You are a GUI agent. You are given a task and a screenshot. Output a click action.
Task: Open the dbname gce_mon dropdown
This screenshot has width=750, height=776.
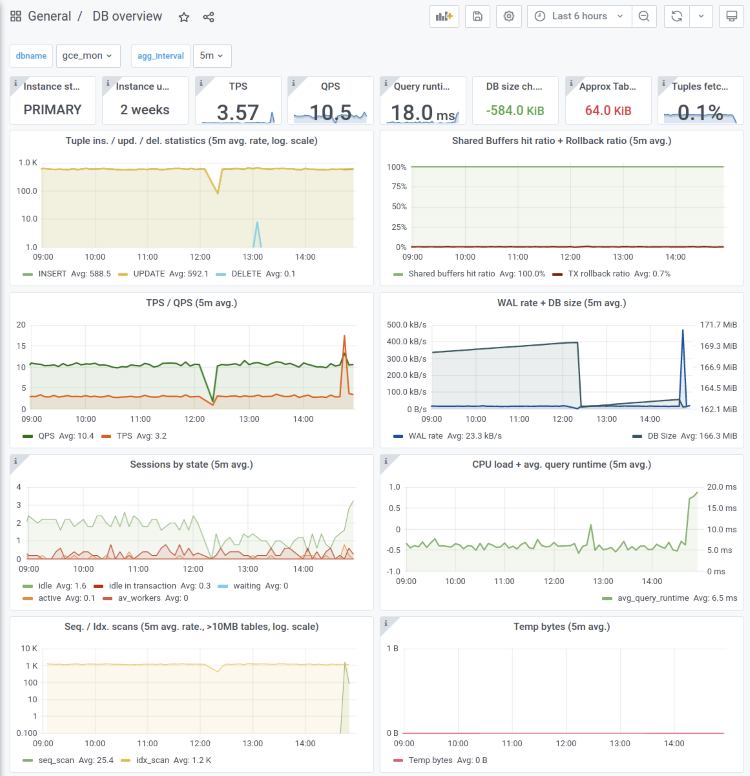click(x=87, y=56)
